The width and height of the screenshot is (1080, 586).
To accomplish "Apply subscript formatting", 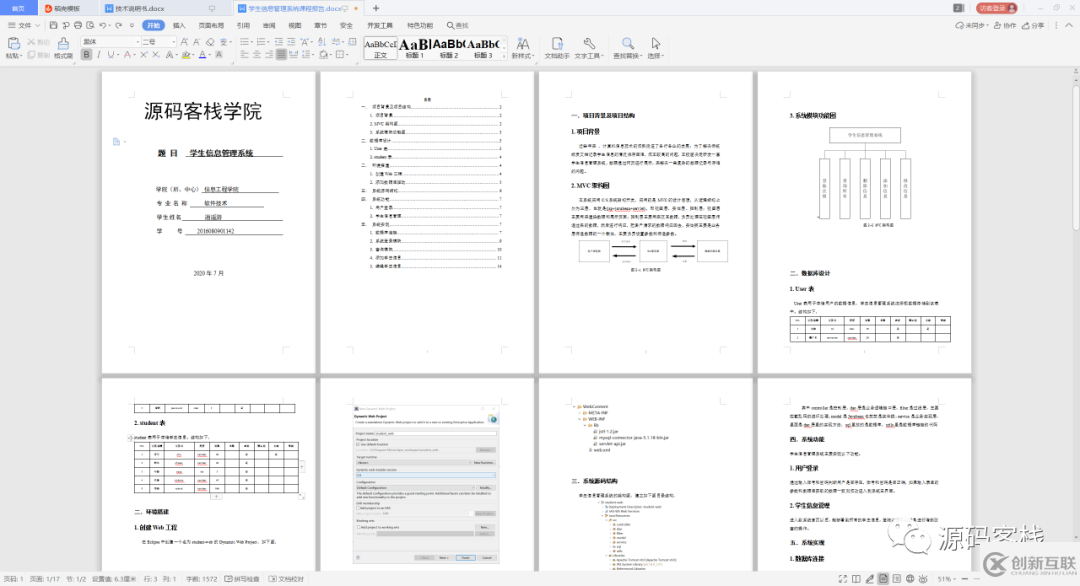I will (x=156, y=54).
